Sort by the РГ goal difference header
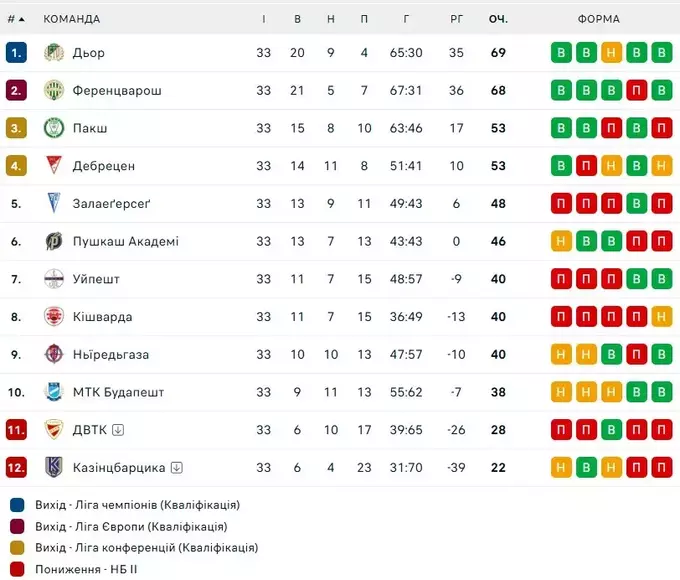Screen dimensions: 680x580 click(x=456, y=19)
